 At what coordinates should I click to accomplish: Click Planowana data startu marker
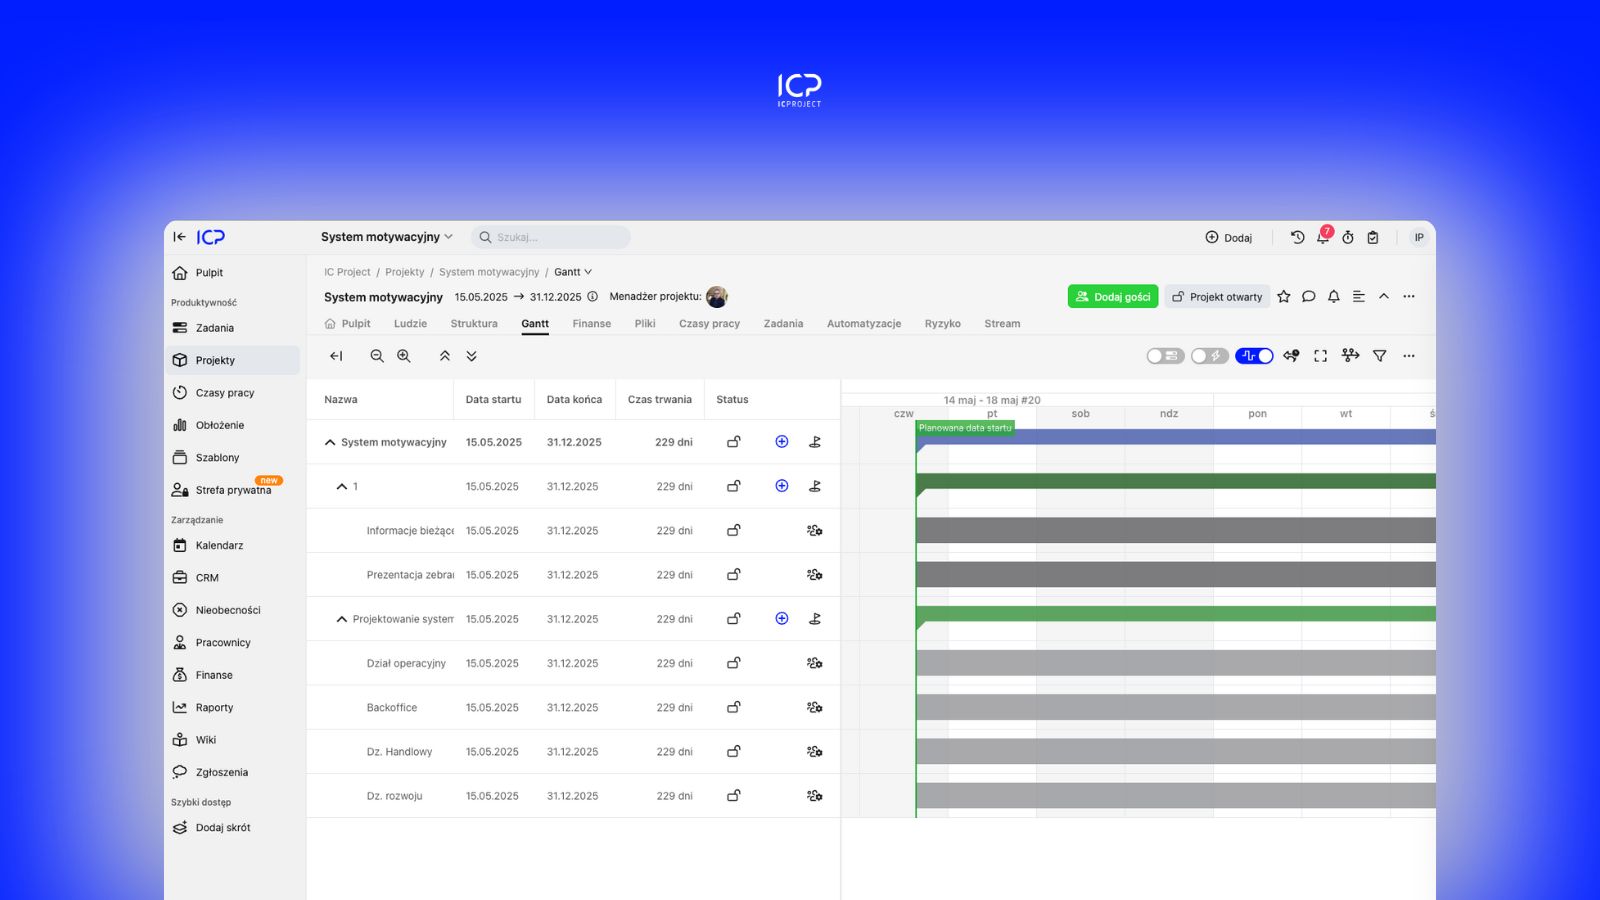(965, 428)
